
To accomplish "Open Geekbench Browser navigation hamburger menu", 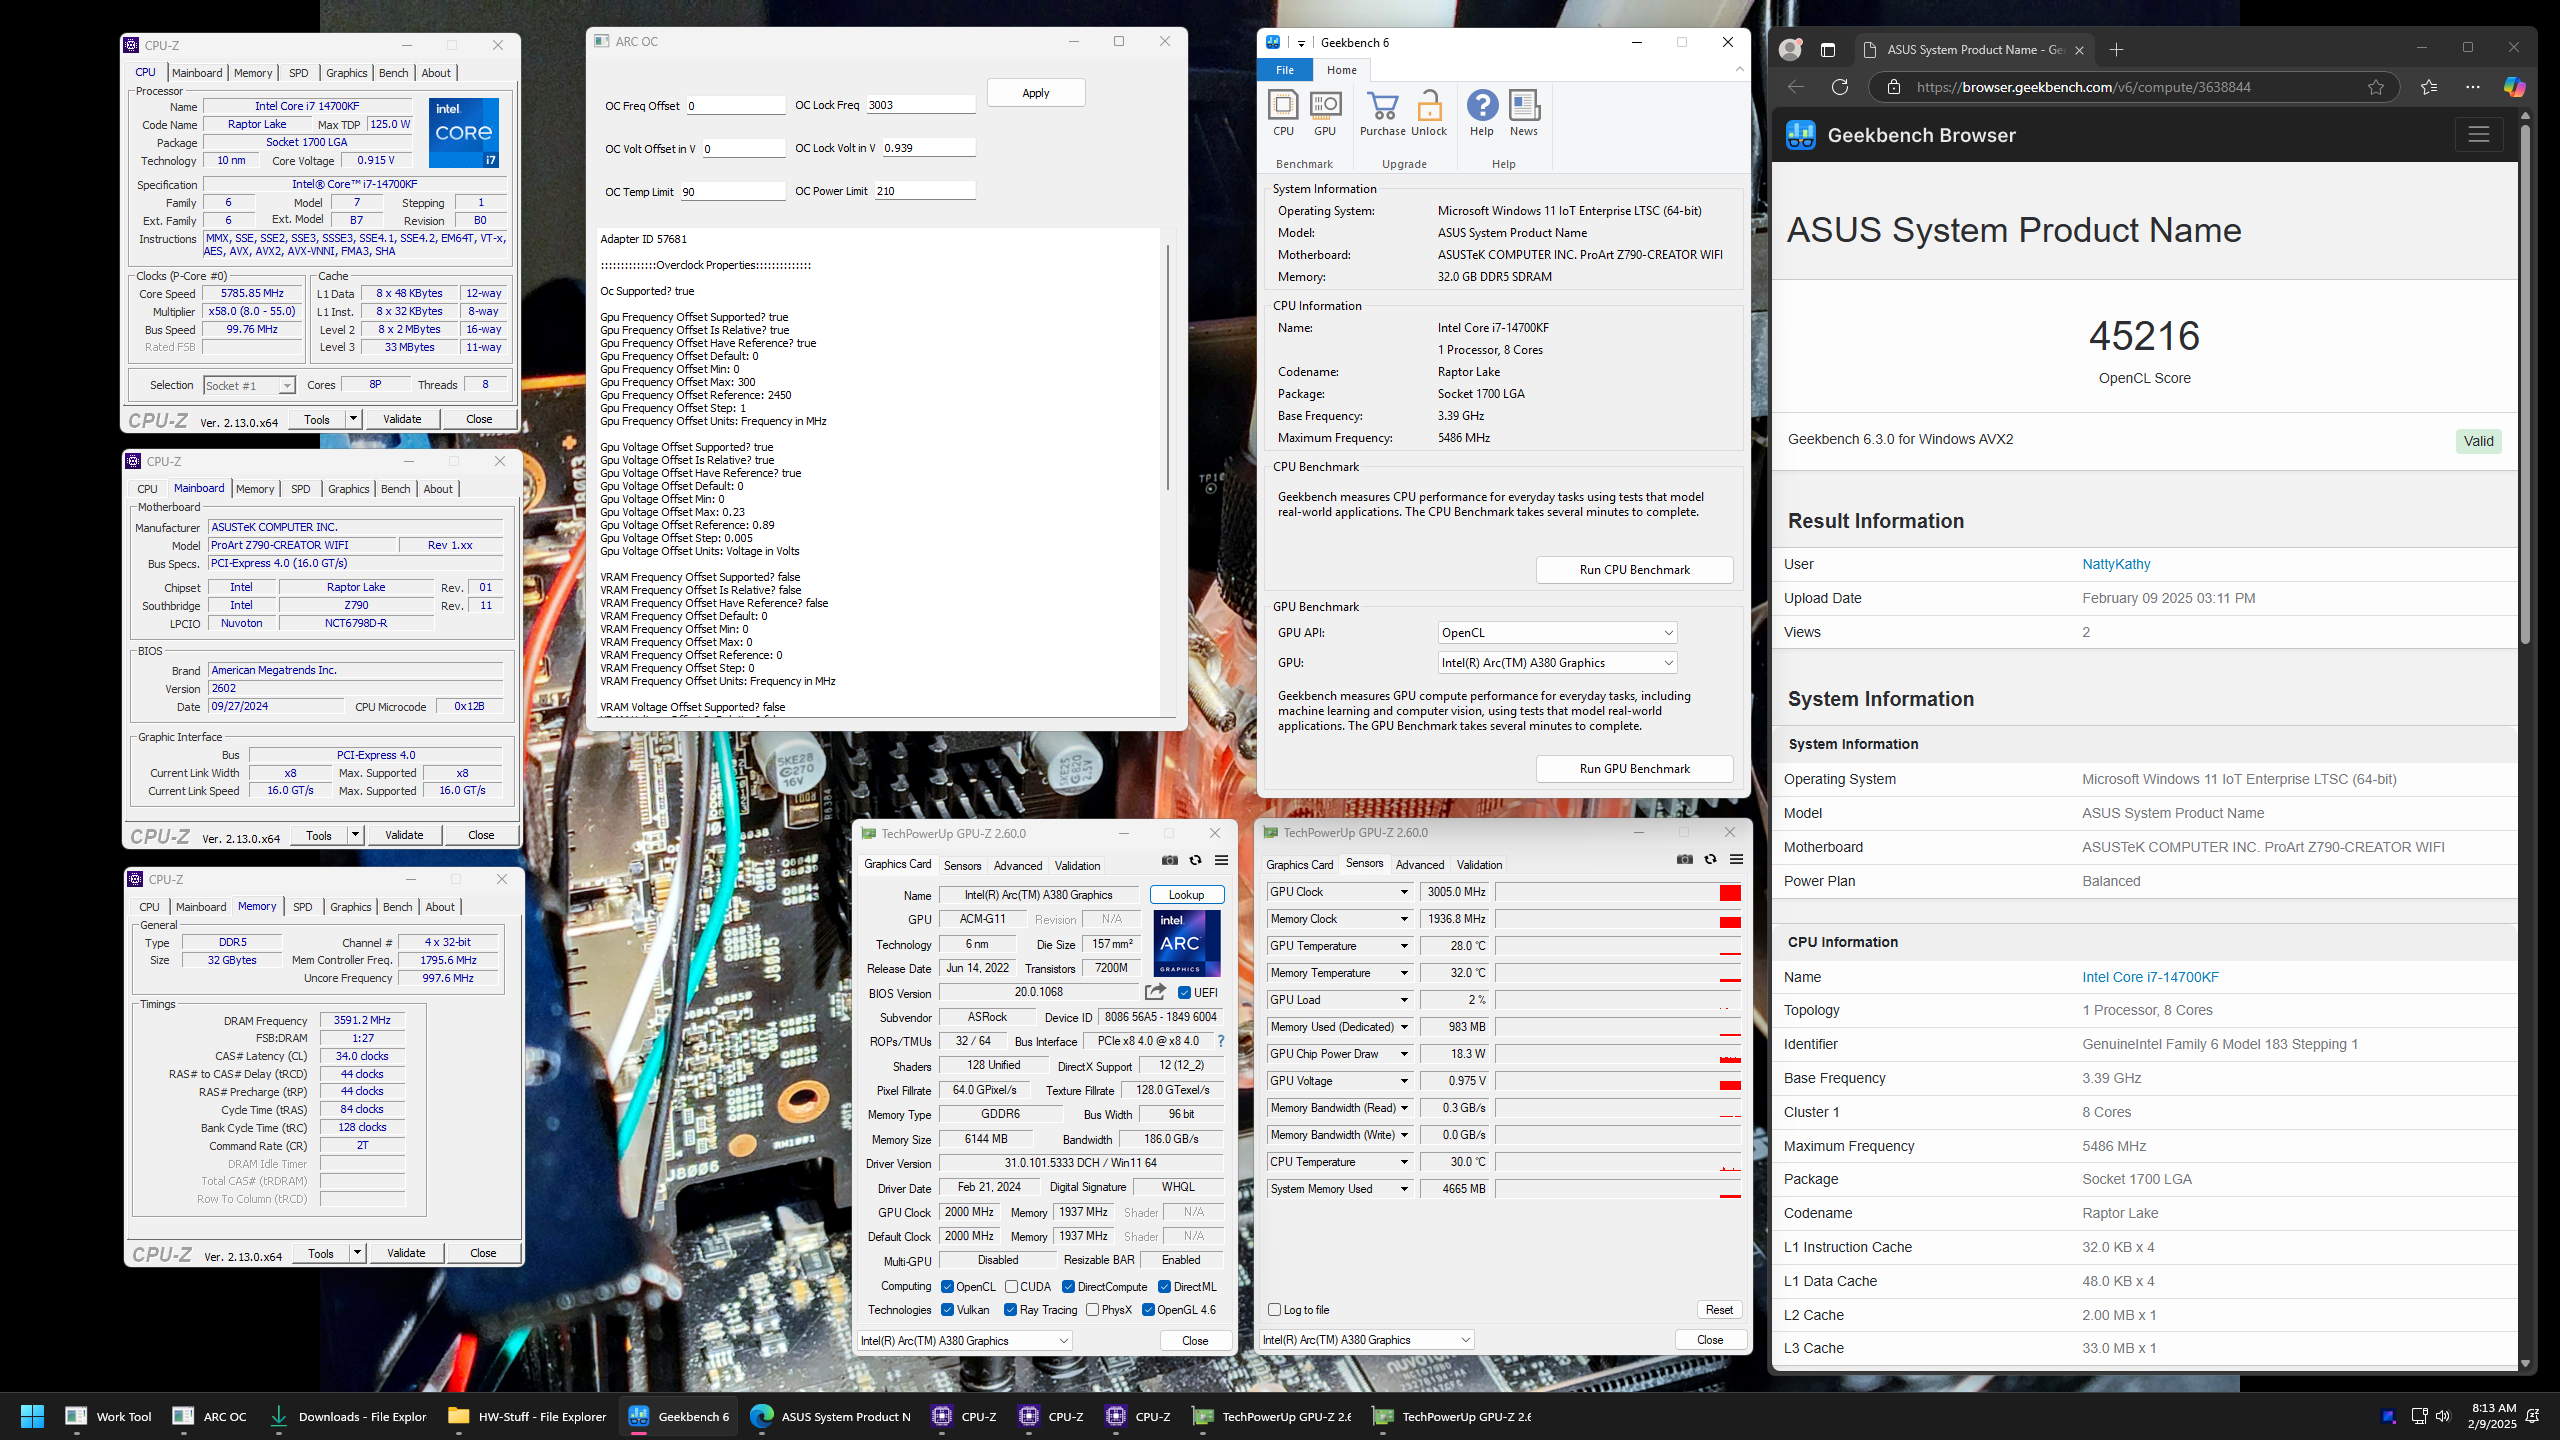I will (x=2478, y=135).
